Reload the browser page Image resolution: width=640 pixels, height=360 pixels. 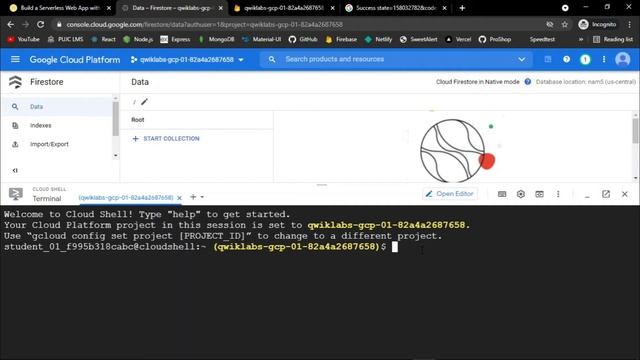(40, 24)
